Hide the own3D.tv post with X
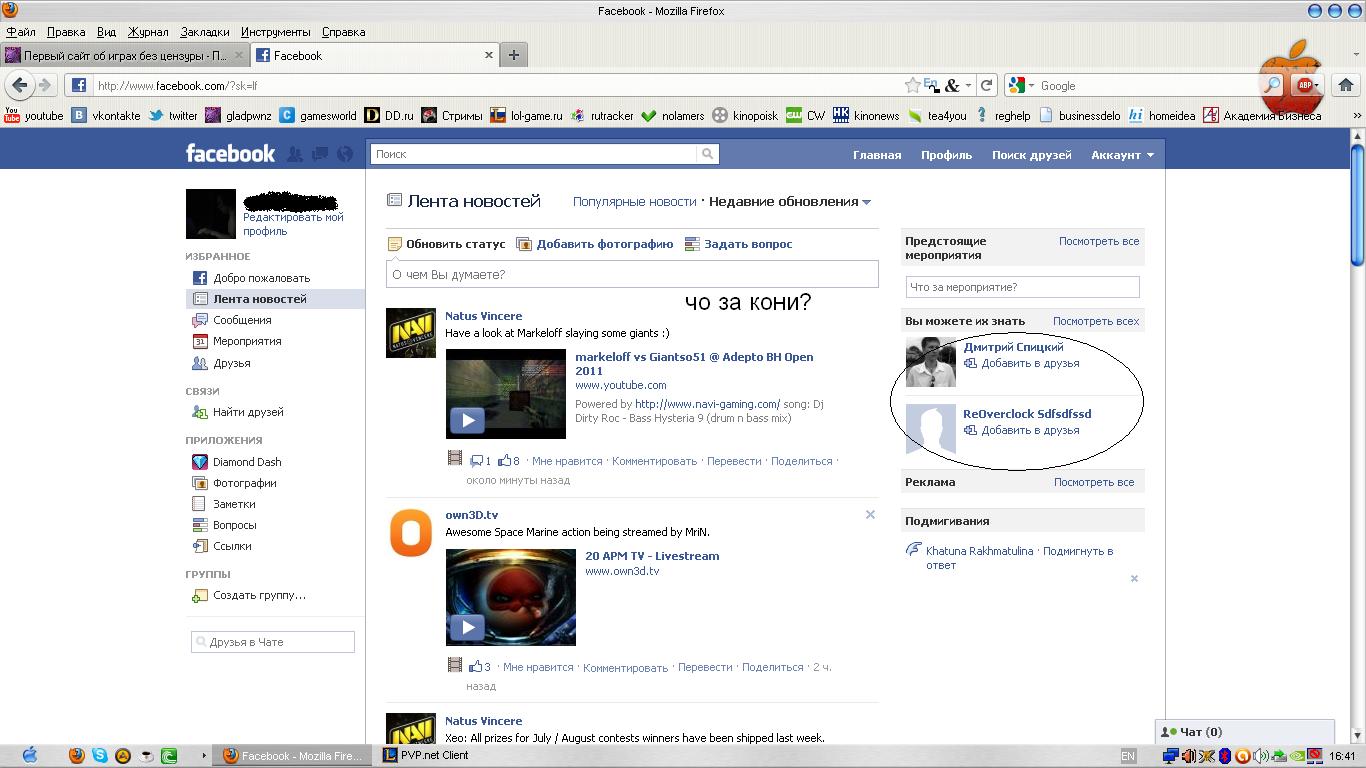Screen dimensions: 1366x768 coord(870,515)
